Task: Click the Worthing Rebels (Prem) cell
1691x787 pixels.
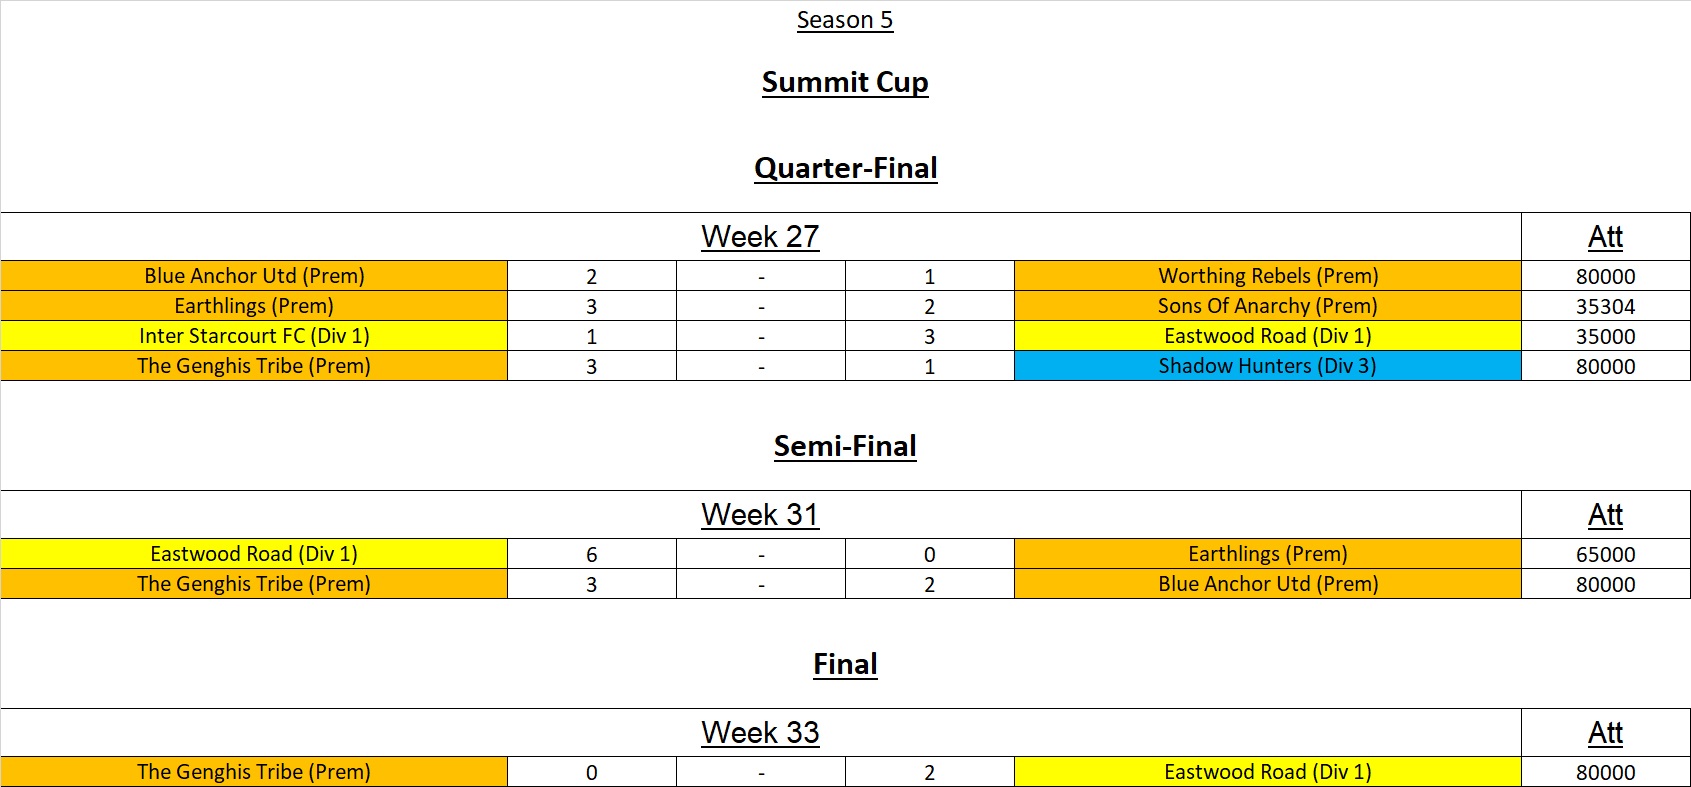Action: 1267,276
